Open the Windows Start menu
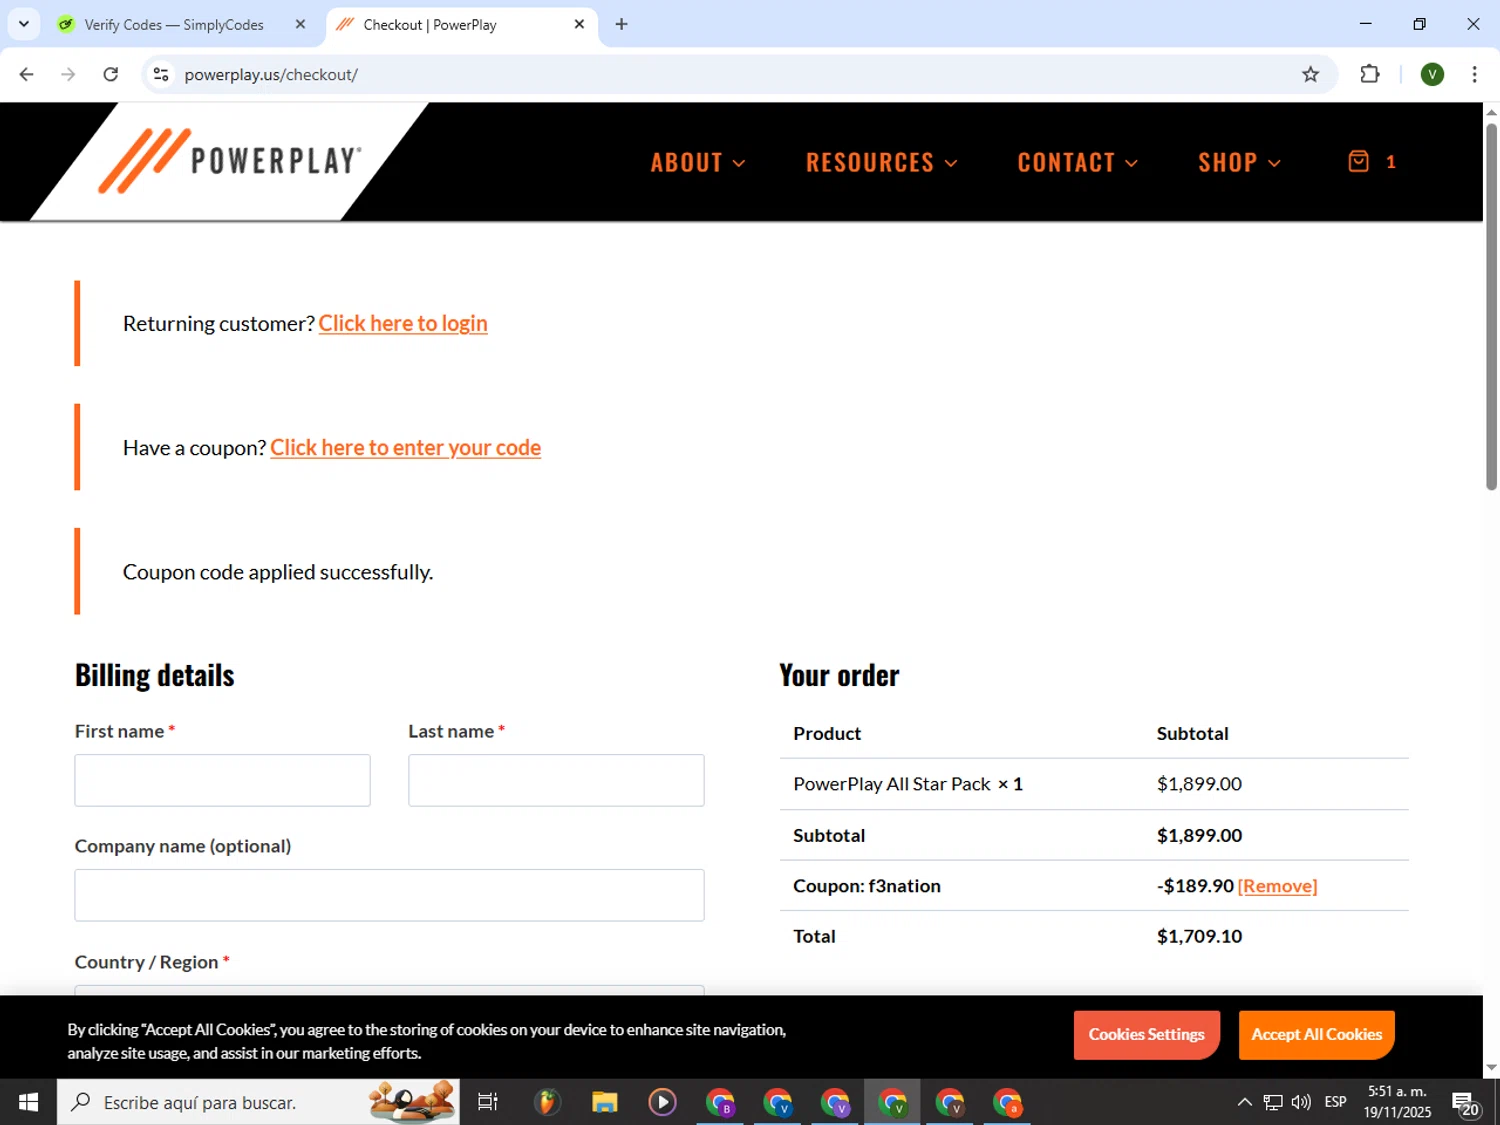The height and width of the screenshot is (1125, 1500). point(28,1102)
